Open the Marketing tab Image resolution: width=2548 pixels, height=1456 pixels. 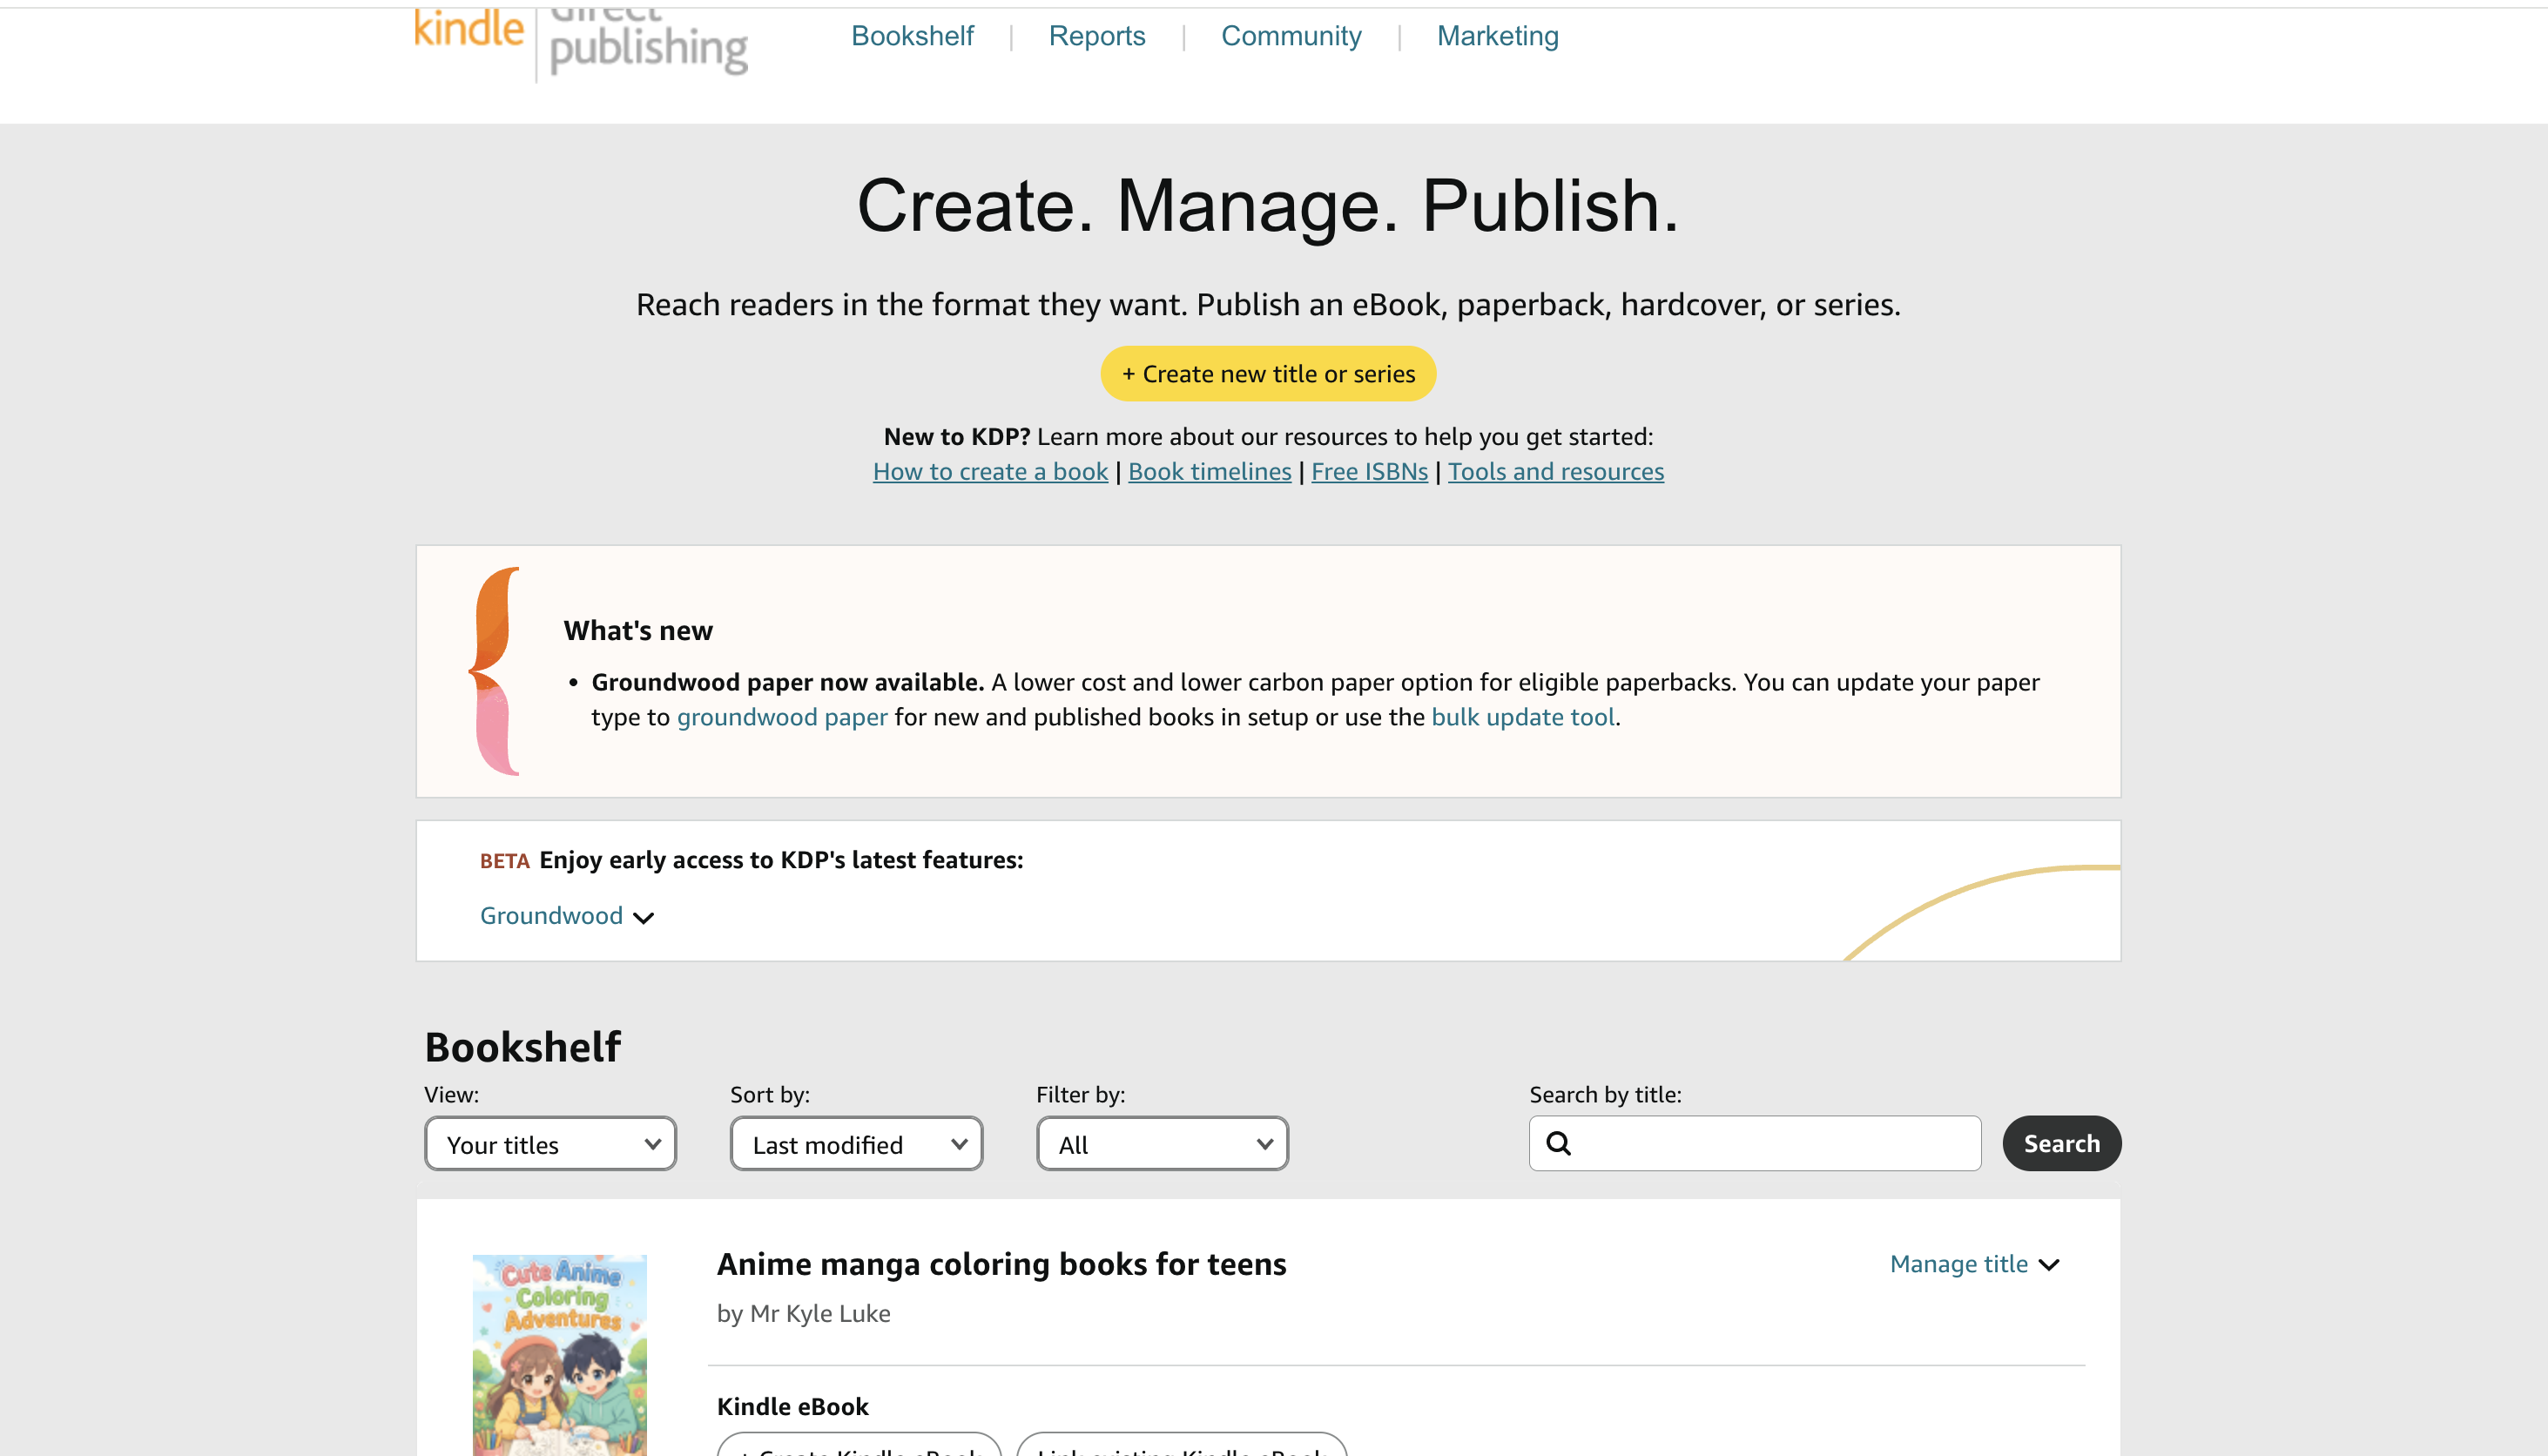coord(1497,36)
